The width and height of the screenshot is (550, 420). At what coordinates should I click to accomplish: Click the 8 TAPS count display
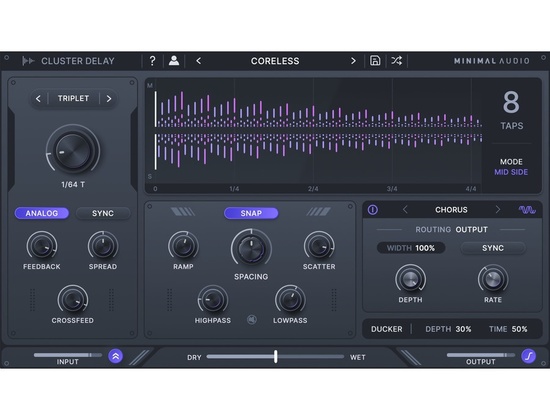click(x=511, y=110)
